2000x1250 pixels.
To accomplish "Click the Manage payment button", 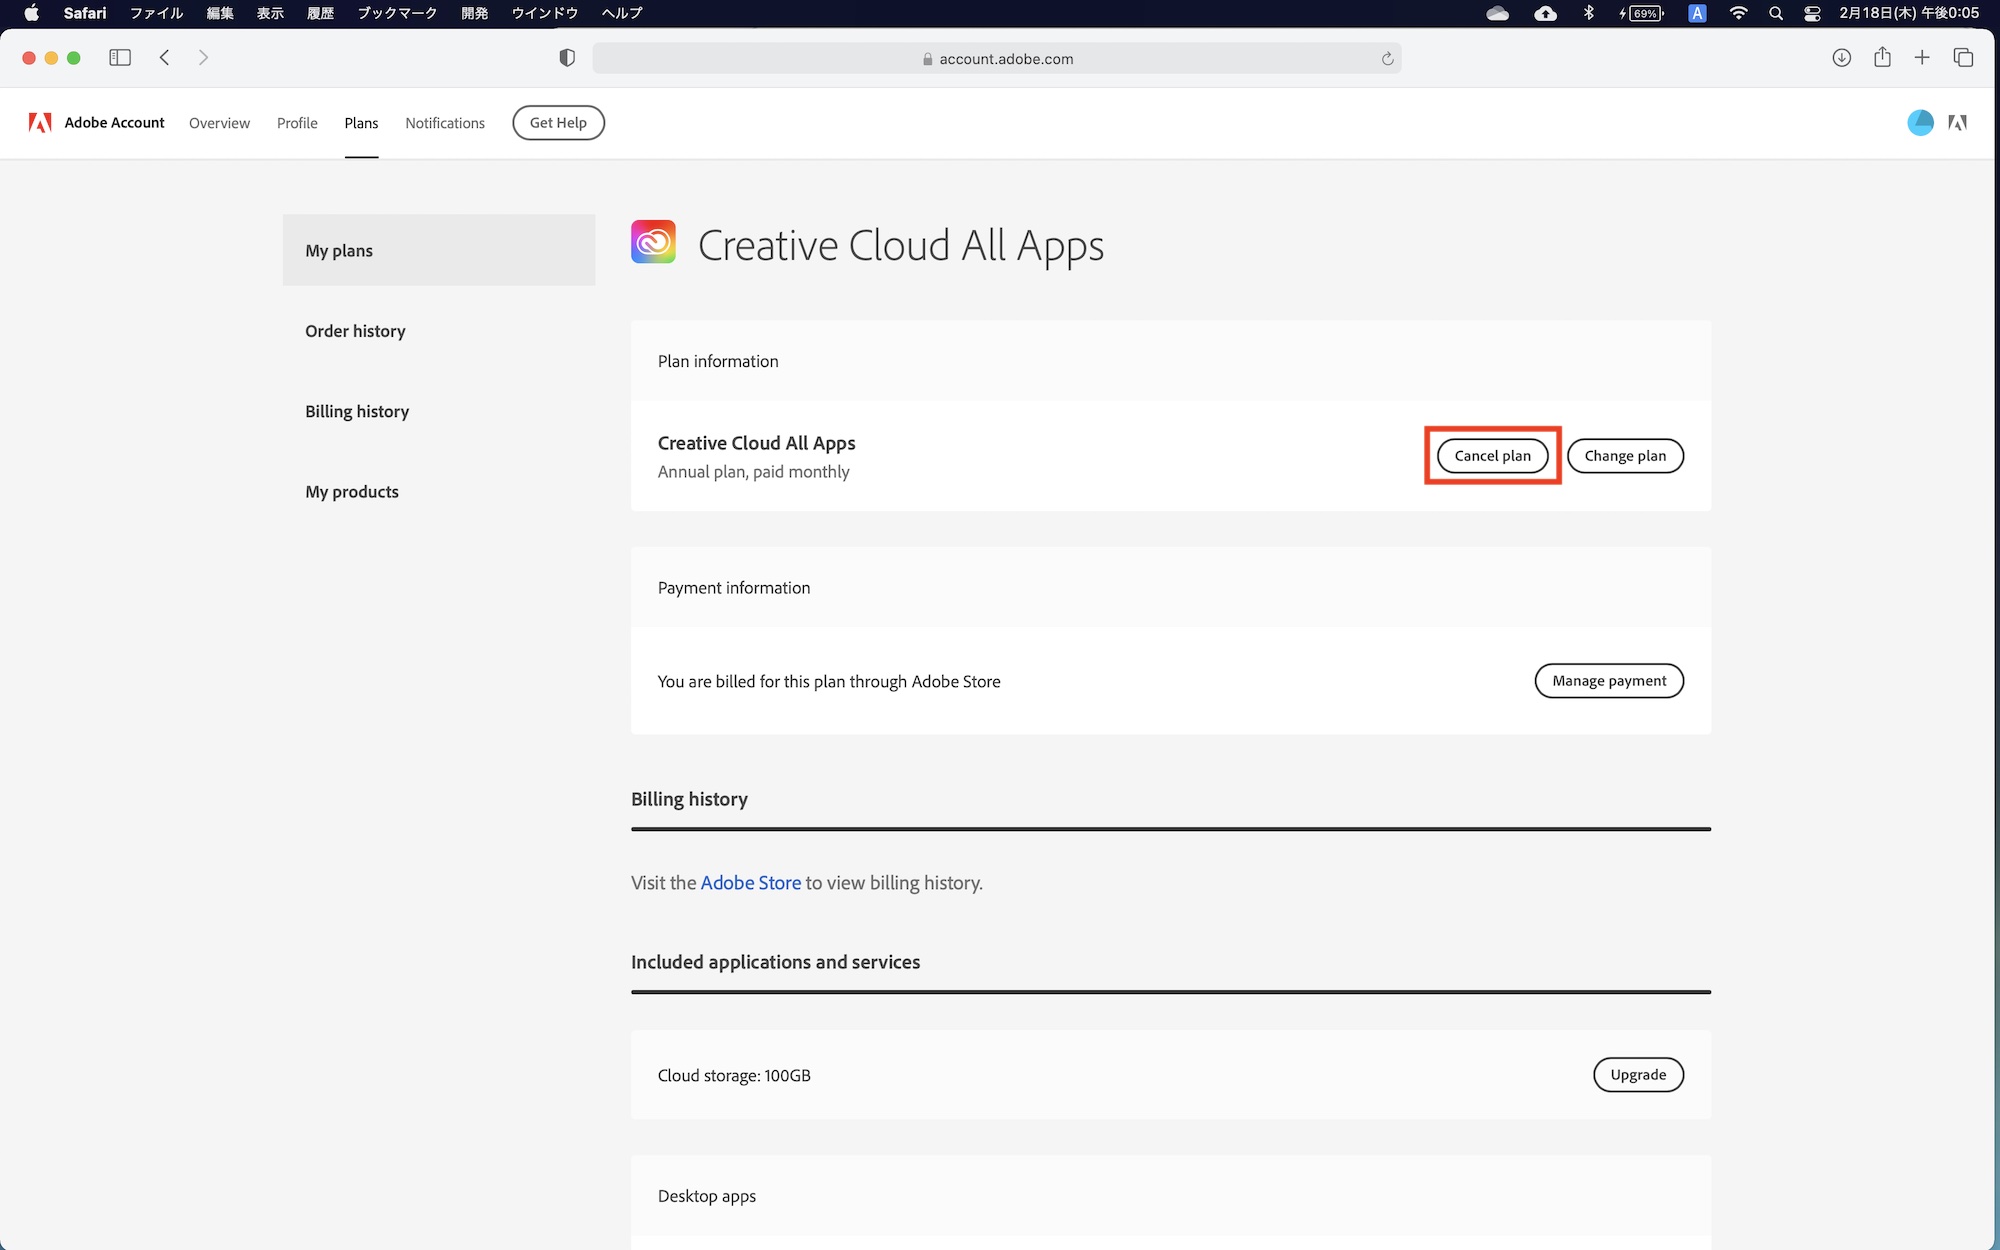I will (1609, 681).
